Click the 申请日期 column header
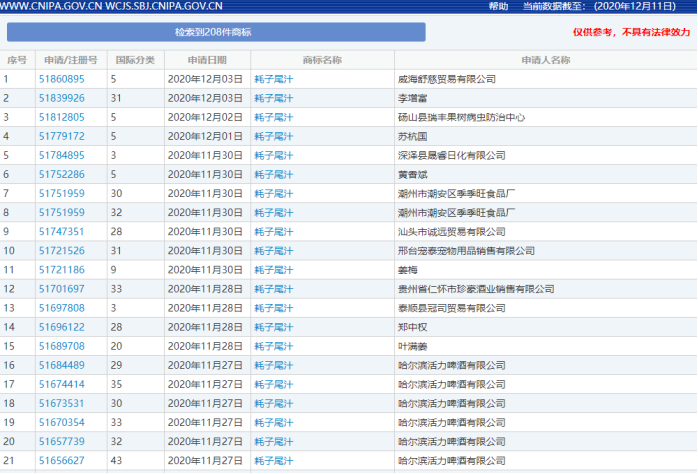The width and height of the screenshot is (698, 474). (x=204, y=60)
